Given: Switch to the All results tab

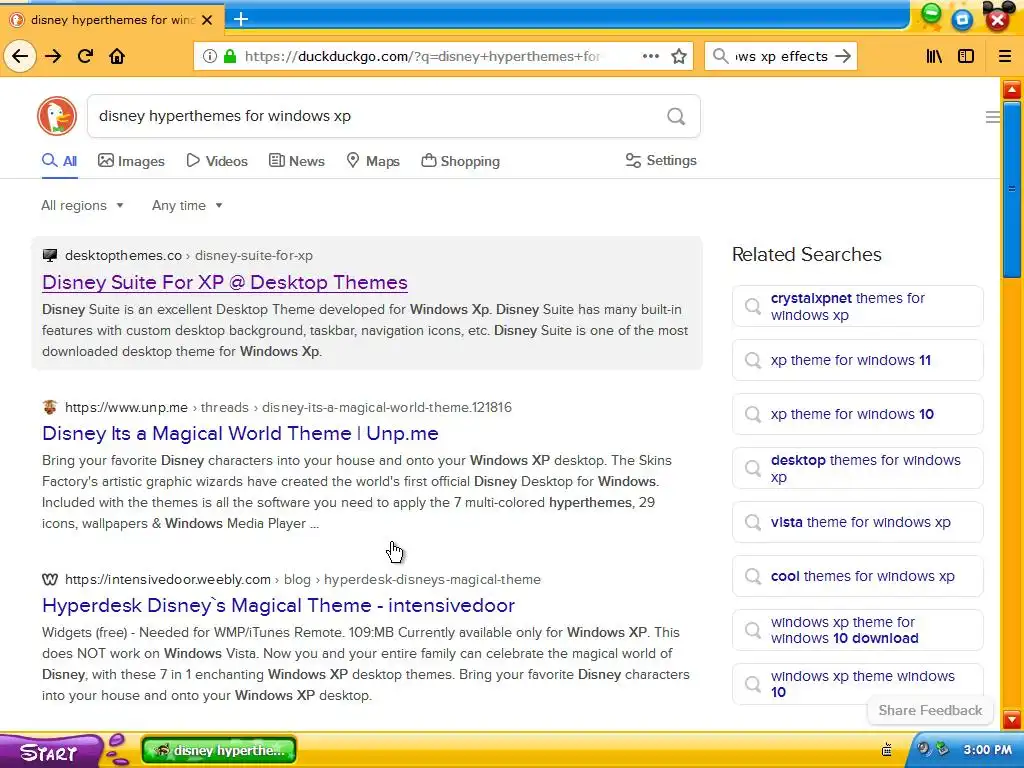Looking at the screenshot, I should click(x=59, y=161).
